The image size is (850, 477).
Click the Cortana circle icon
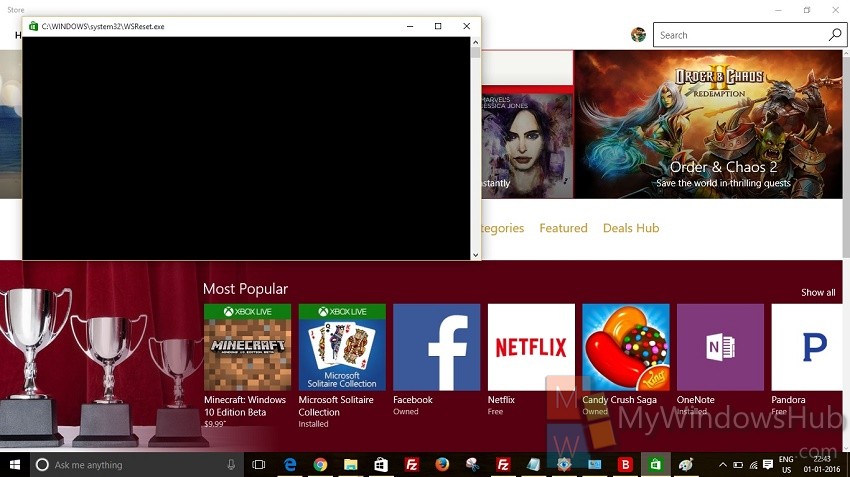42,465
